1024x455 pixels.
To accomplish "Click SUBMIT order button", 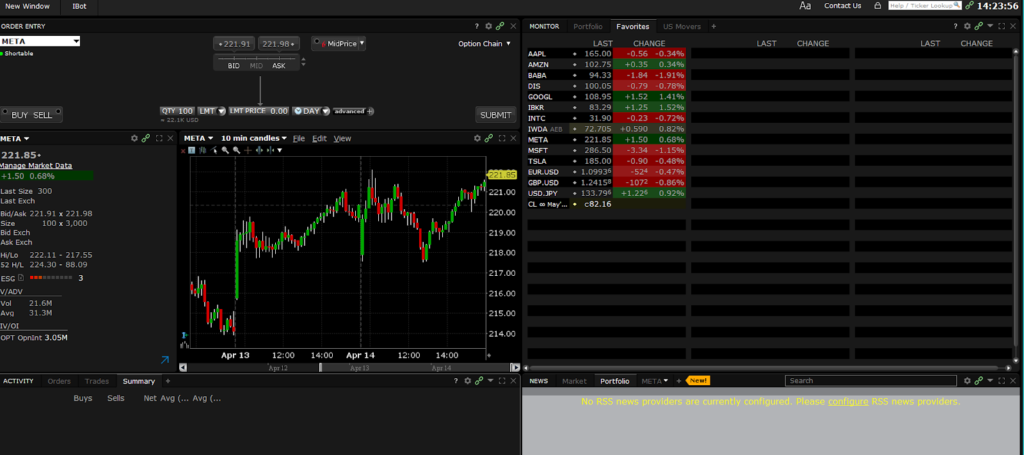I will coord(496,115).
